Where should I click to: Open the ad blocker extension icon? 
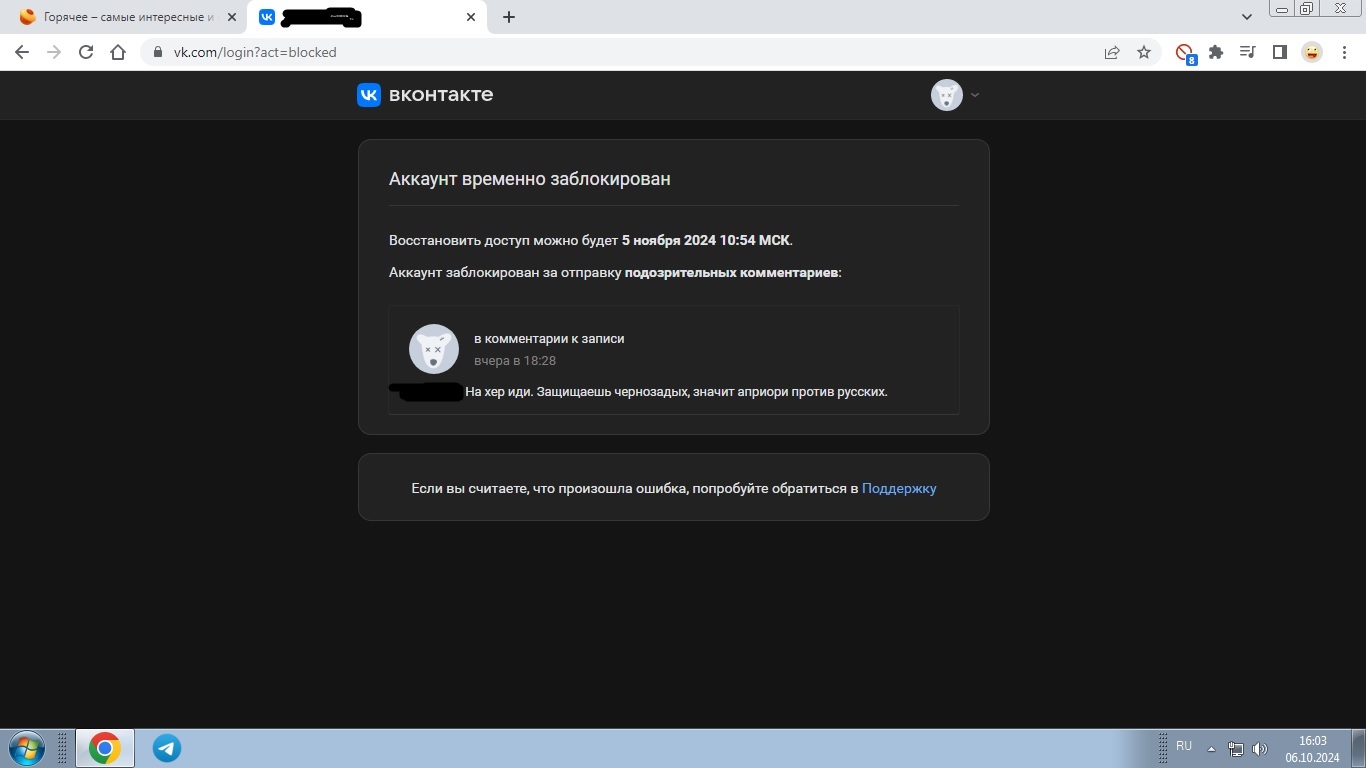tap(1185, 53)
